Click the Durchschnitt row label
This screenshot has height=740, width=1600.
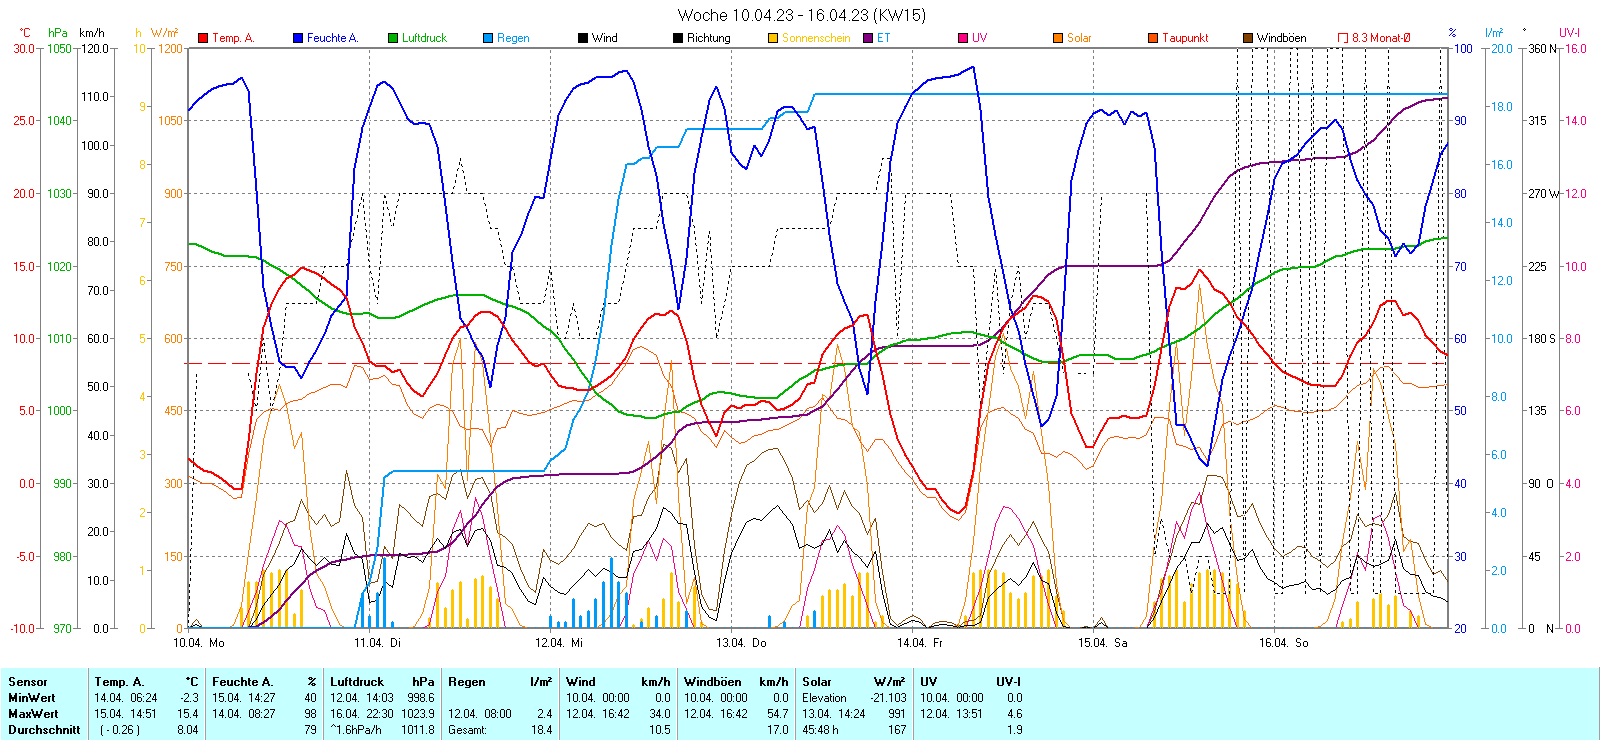(x=44, y=730)
